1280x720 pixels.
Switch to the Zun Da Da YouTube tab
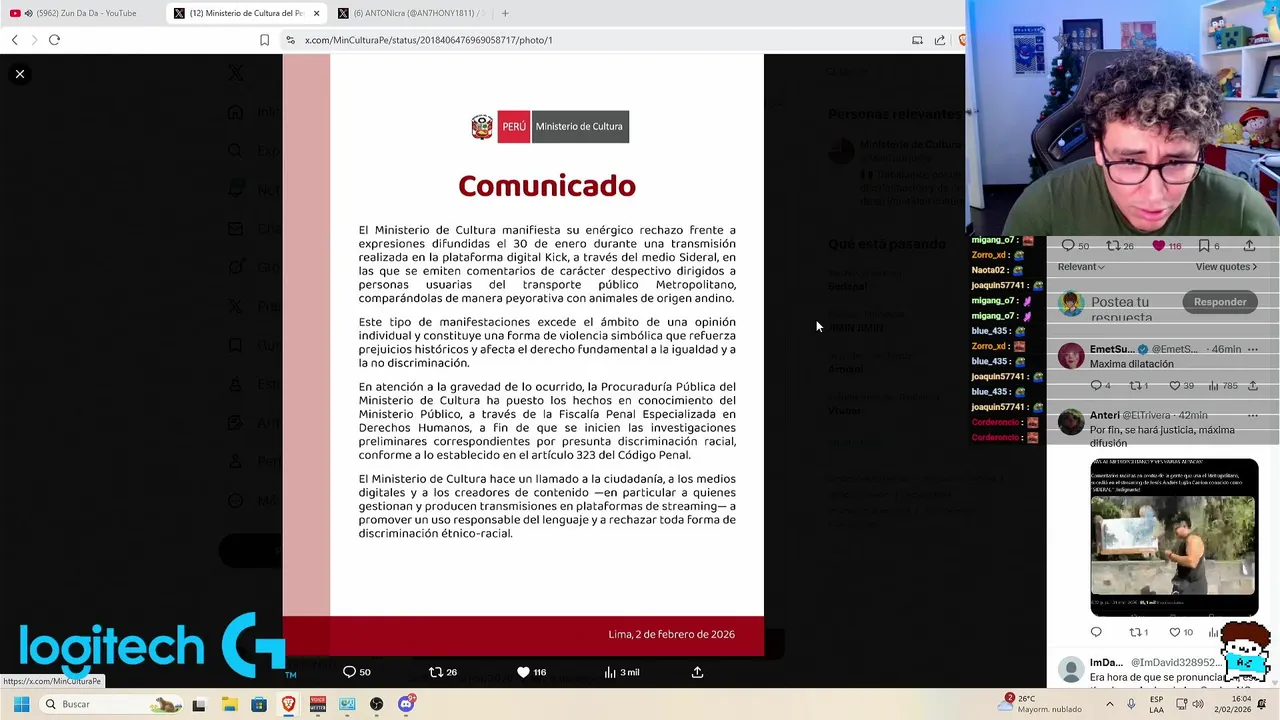82,13
